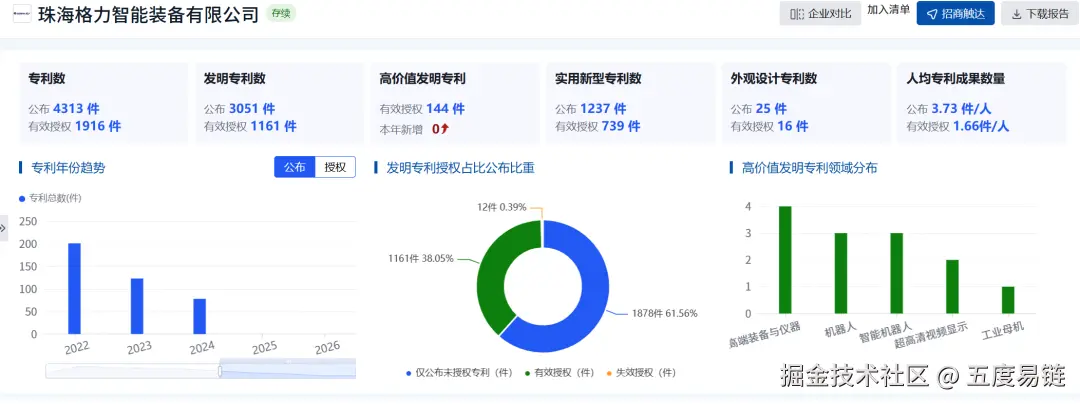This screenshot has height=404, width=1080.
Task: Click the 2026 axis label
Action: 326,348
